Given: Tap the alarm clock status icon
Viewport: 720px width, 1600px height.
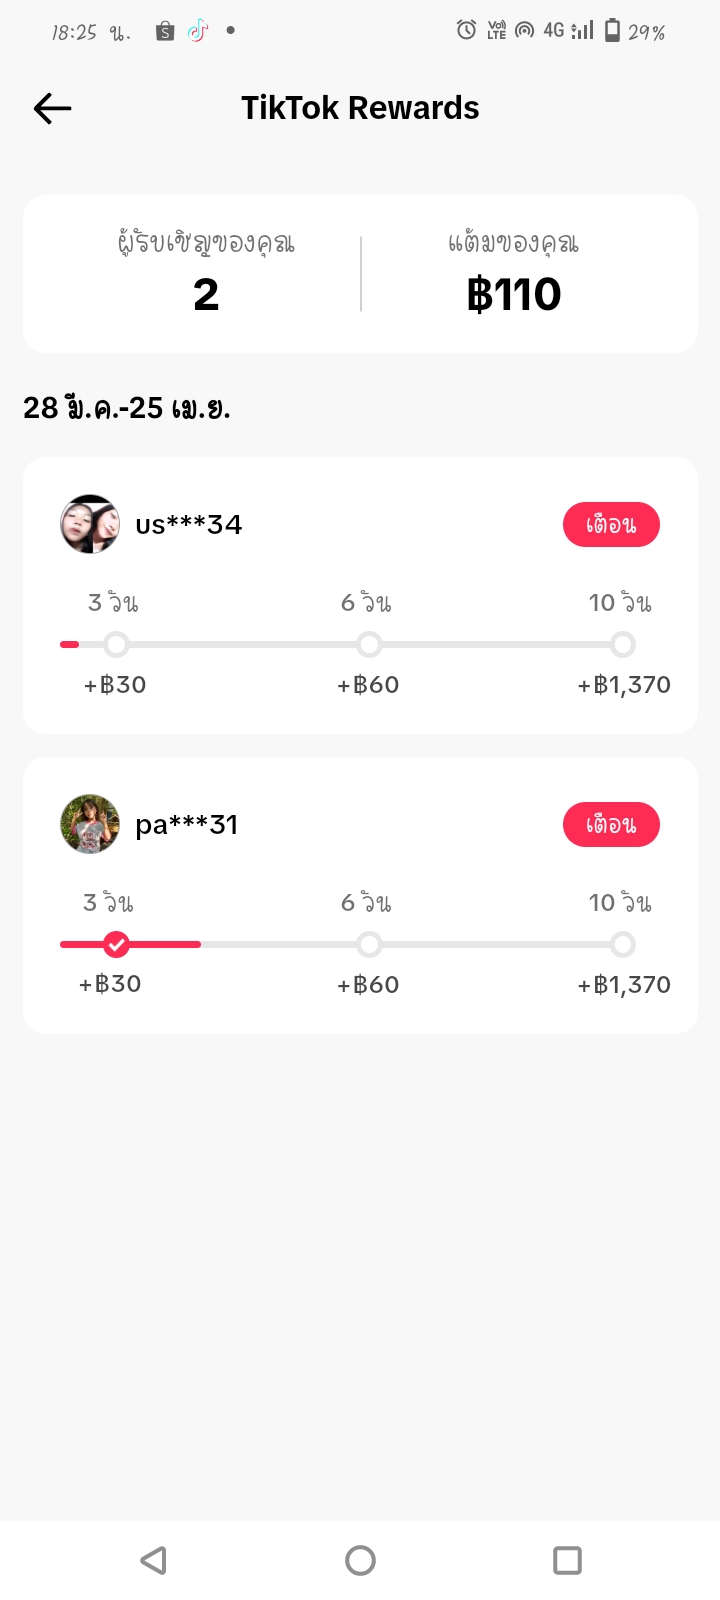Looking at the screenshot, I should coord(466,30).
